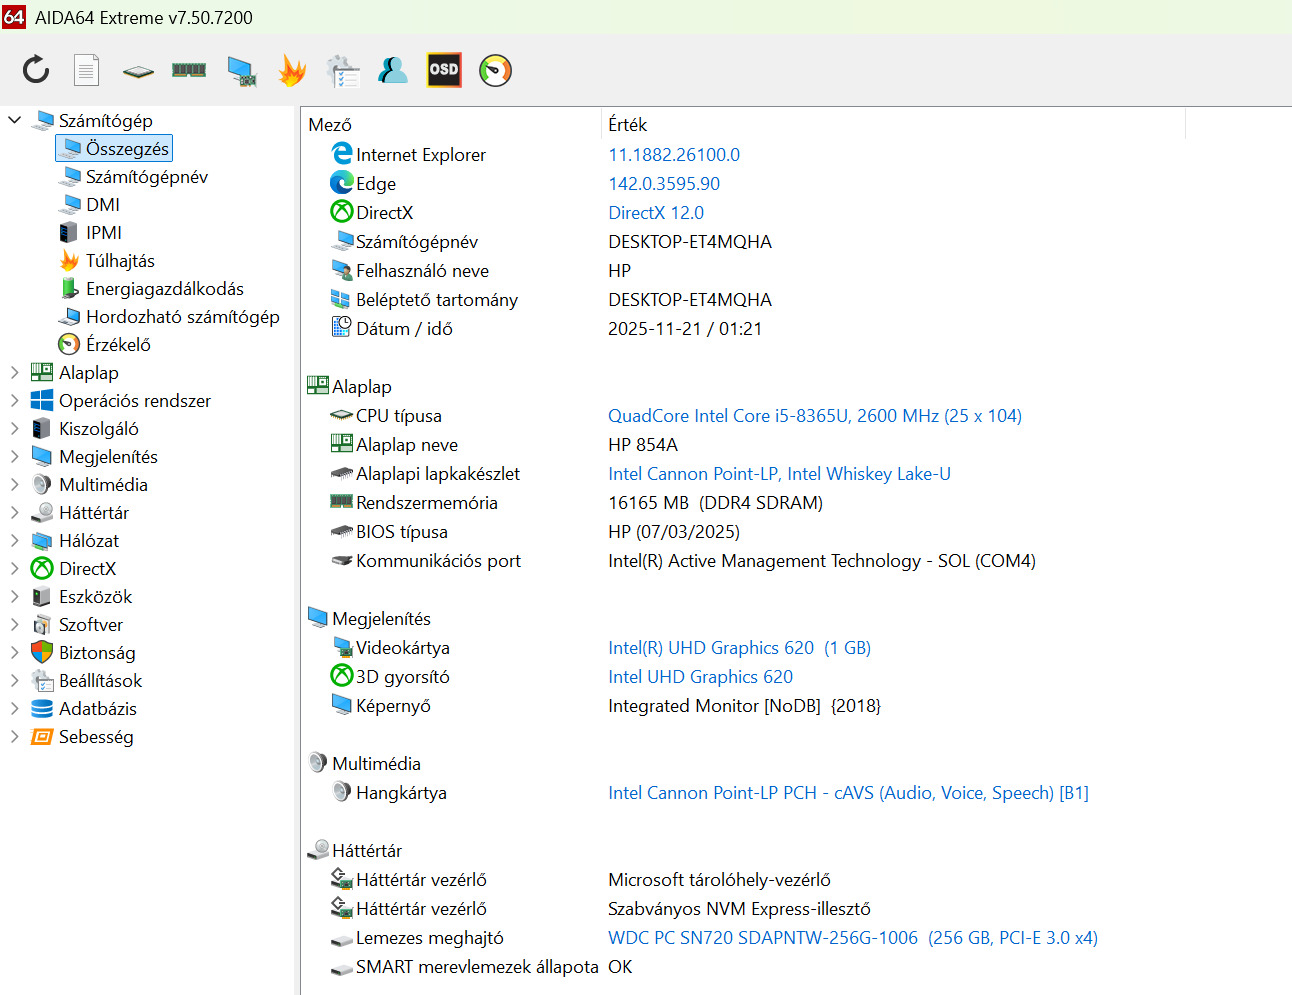Expand the Megjelenítés tree node
This screenshot has height=995, width=1292.
click(14, 456)
